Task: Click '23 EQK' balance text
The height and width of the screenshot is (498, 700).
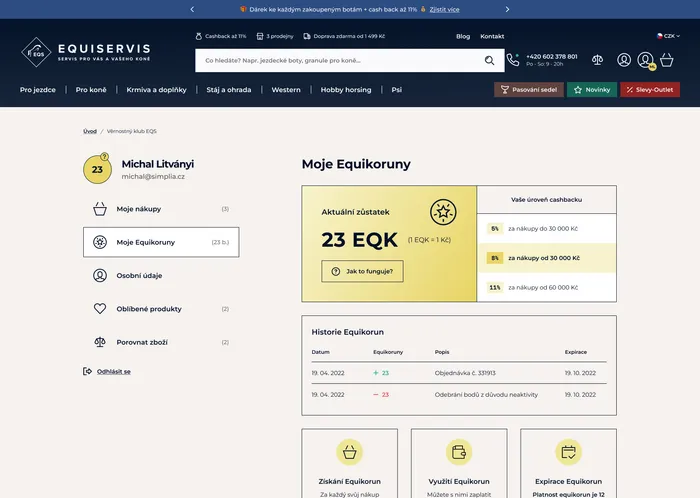Action: [359, 240]
